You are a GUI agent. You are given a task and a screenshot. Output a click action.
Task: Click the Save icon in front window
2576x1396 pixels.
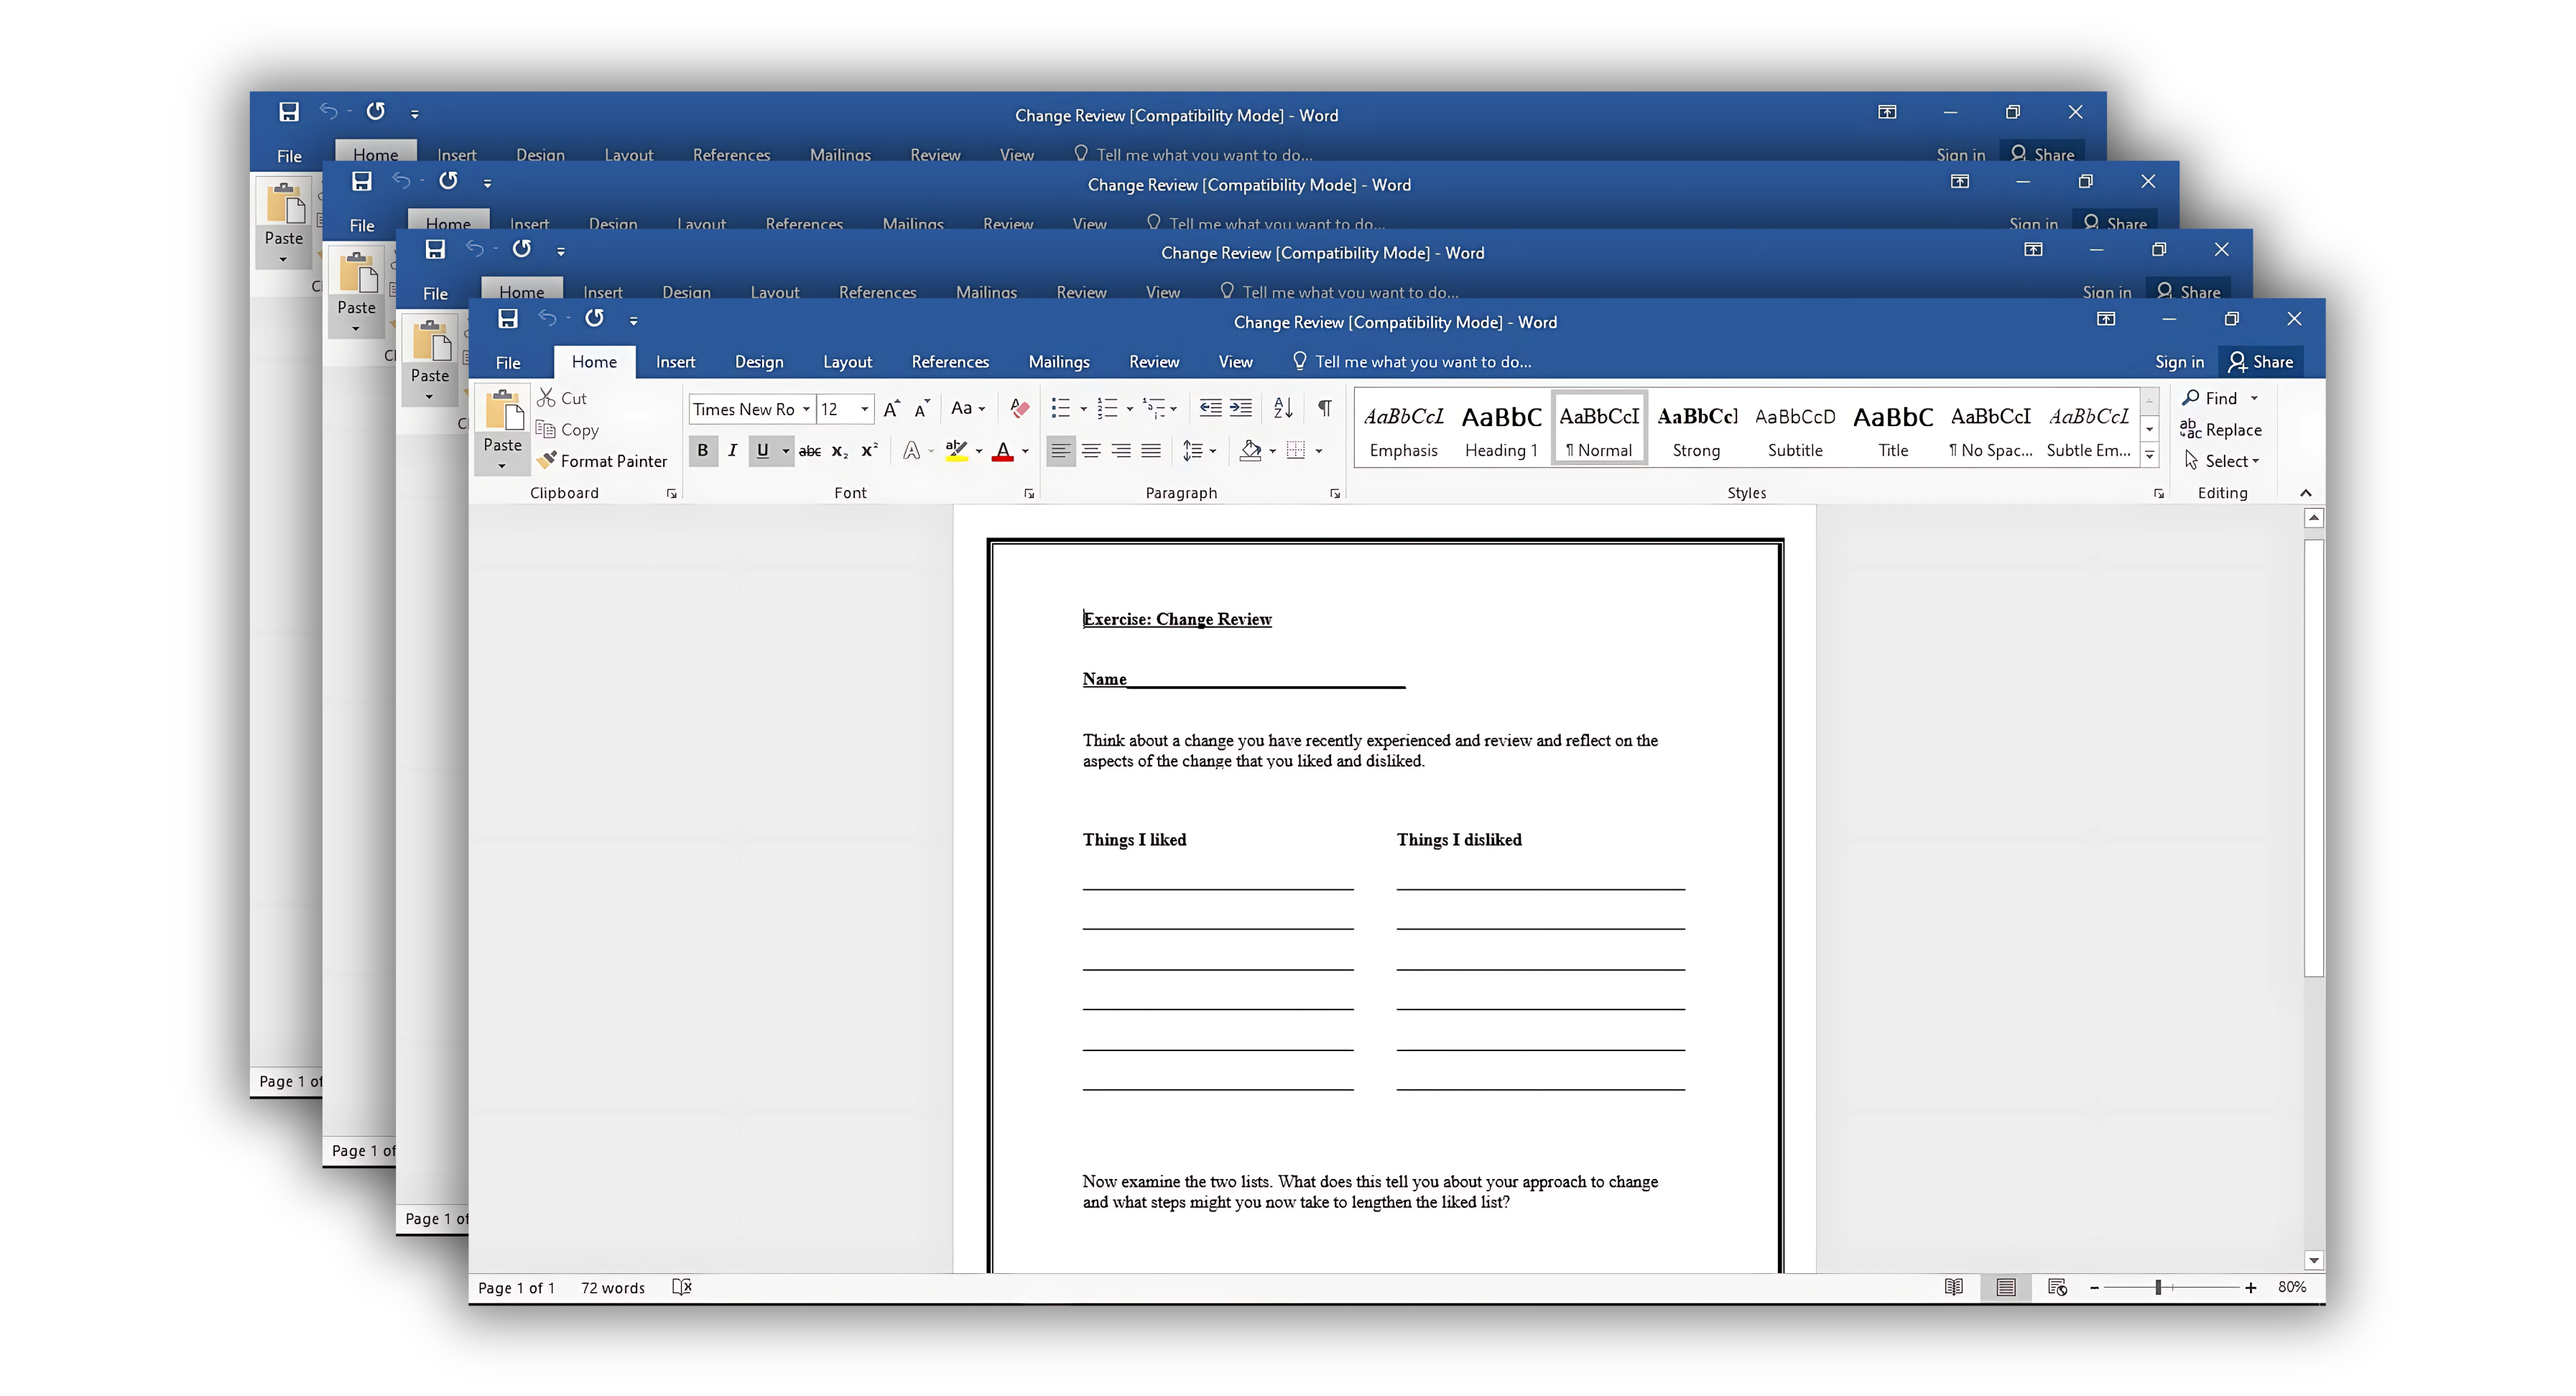click(508, 319)
